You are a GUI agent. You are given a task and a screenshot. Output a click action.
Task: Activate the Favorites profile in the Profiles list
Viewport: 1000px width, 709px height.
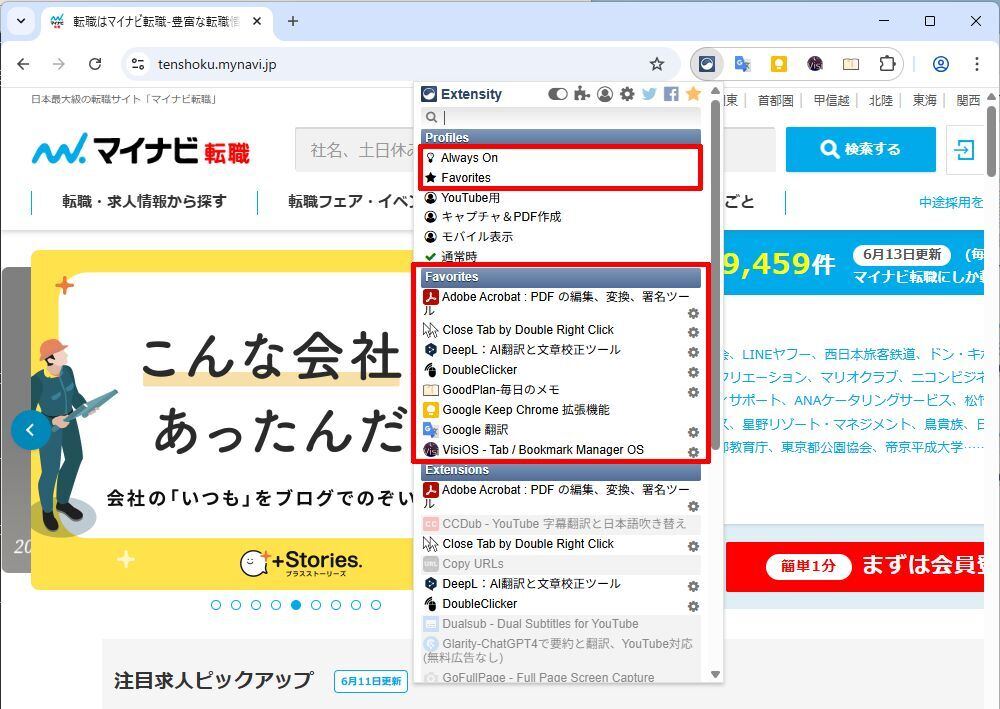[561, 177]
